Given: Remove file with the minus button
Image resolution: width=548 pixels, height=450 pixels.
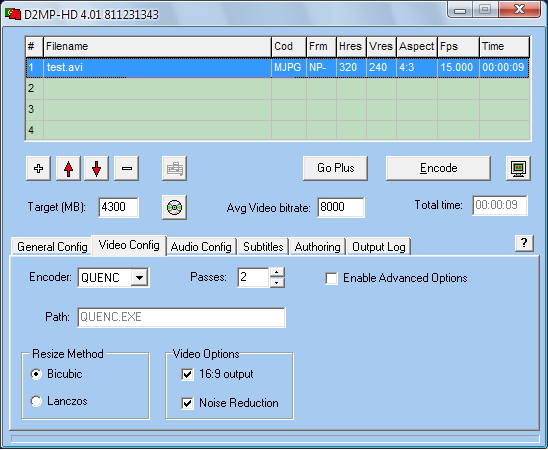Looking at the screenshot, I should coord(127,168).
